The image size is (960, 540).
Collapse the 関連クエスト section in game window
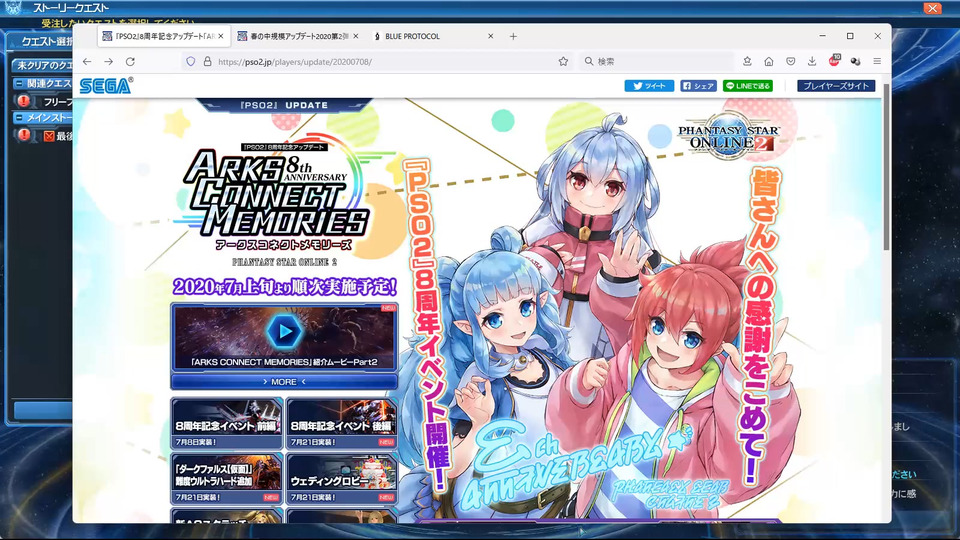click(x=19, y=83)
